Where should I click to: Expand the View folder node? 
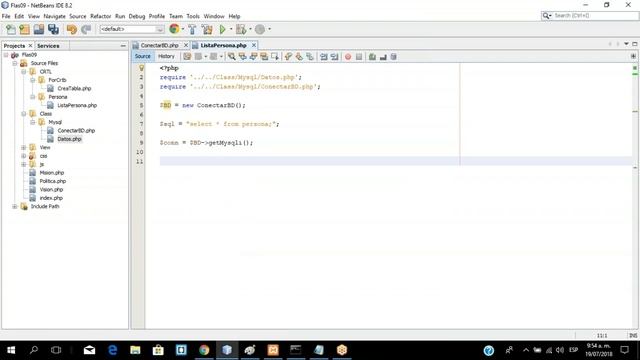[x=24, y=147]
